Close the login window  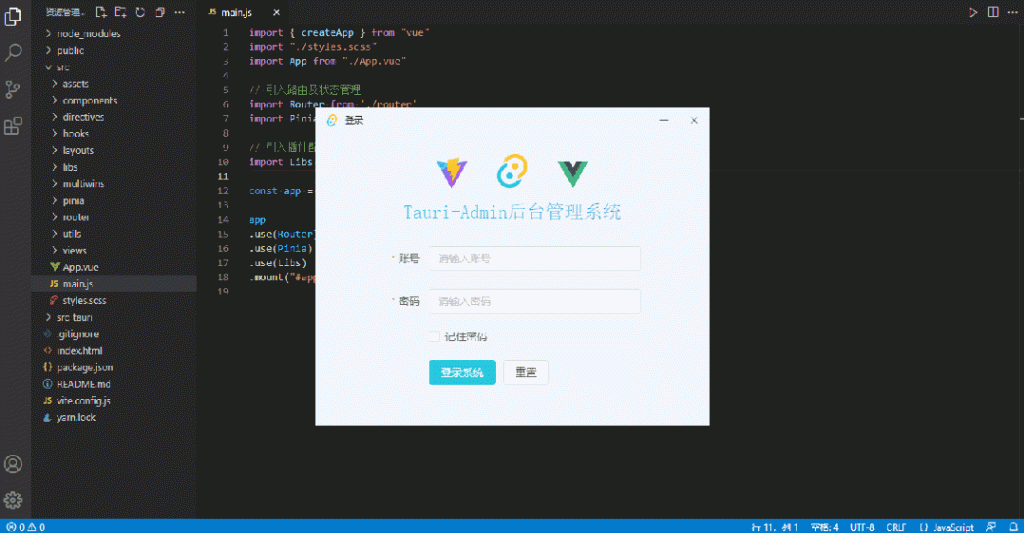pos(694,120)
